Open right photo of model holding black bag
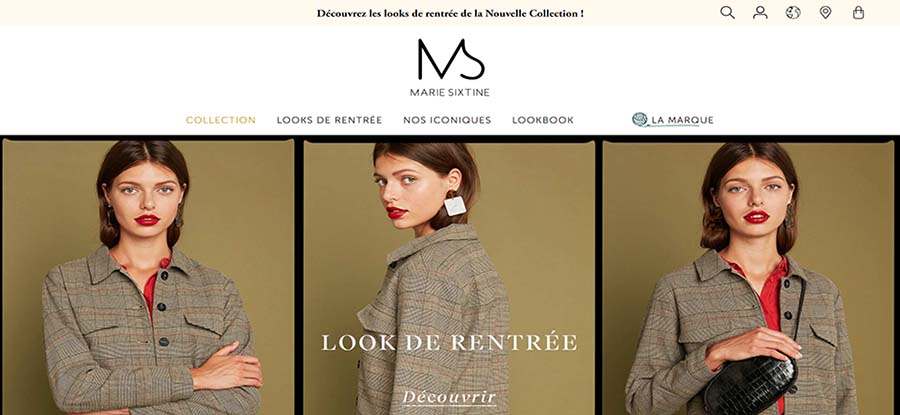The height and width of the screenshot is (415, 900). tap(748, 279)
